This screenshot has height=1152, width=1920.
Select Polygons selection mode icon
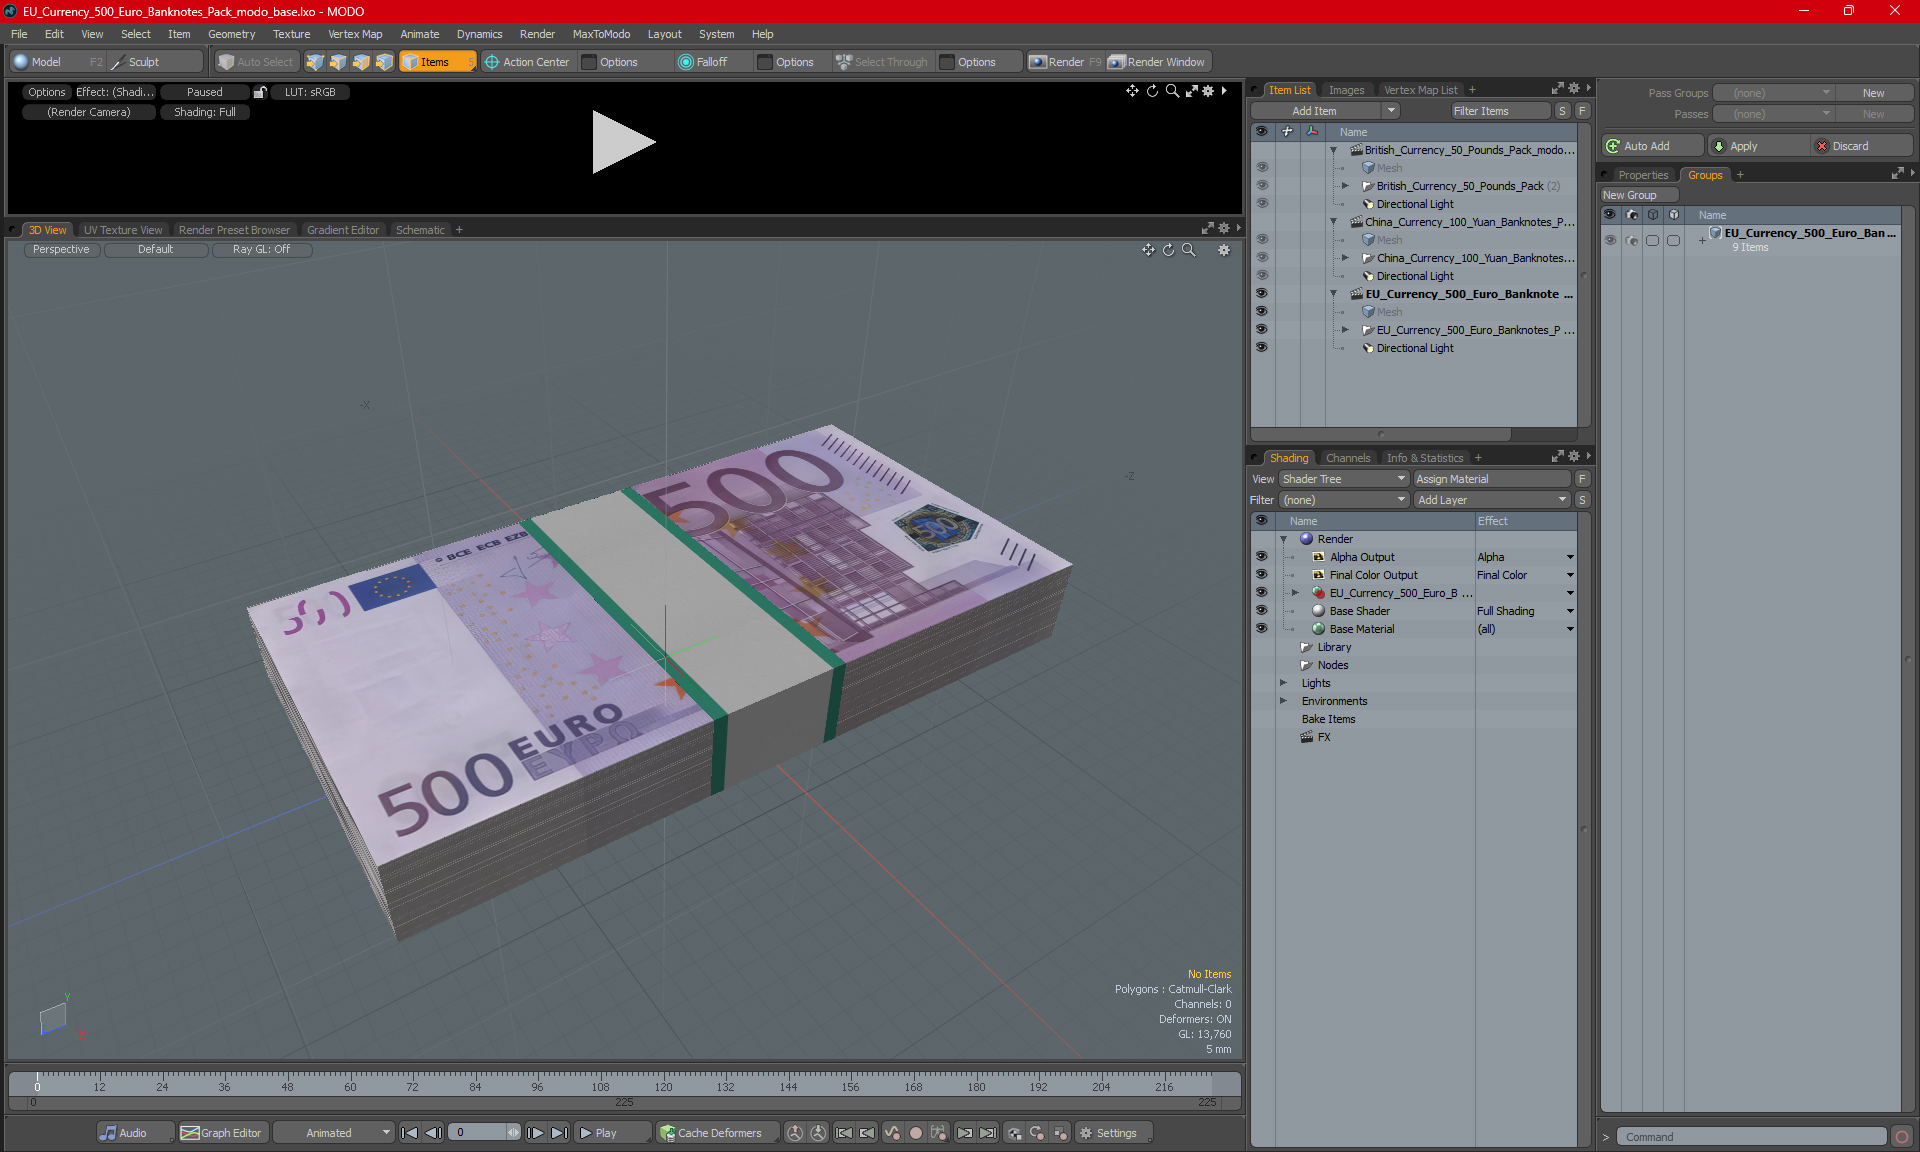pos(361,62)
